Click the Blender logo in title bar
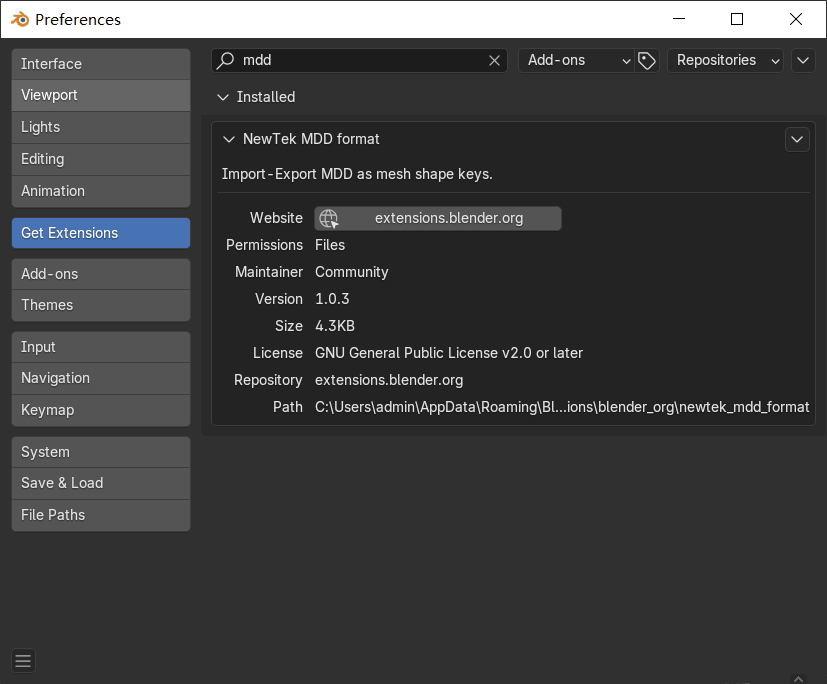 (20, 19)
